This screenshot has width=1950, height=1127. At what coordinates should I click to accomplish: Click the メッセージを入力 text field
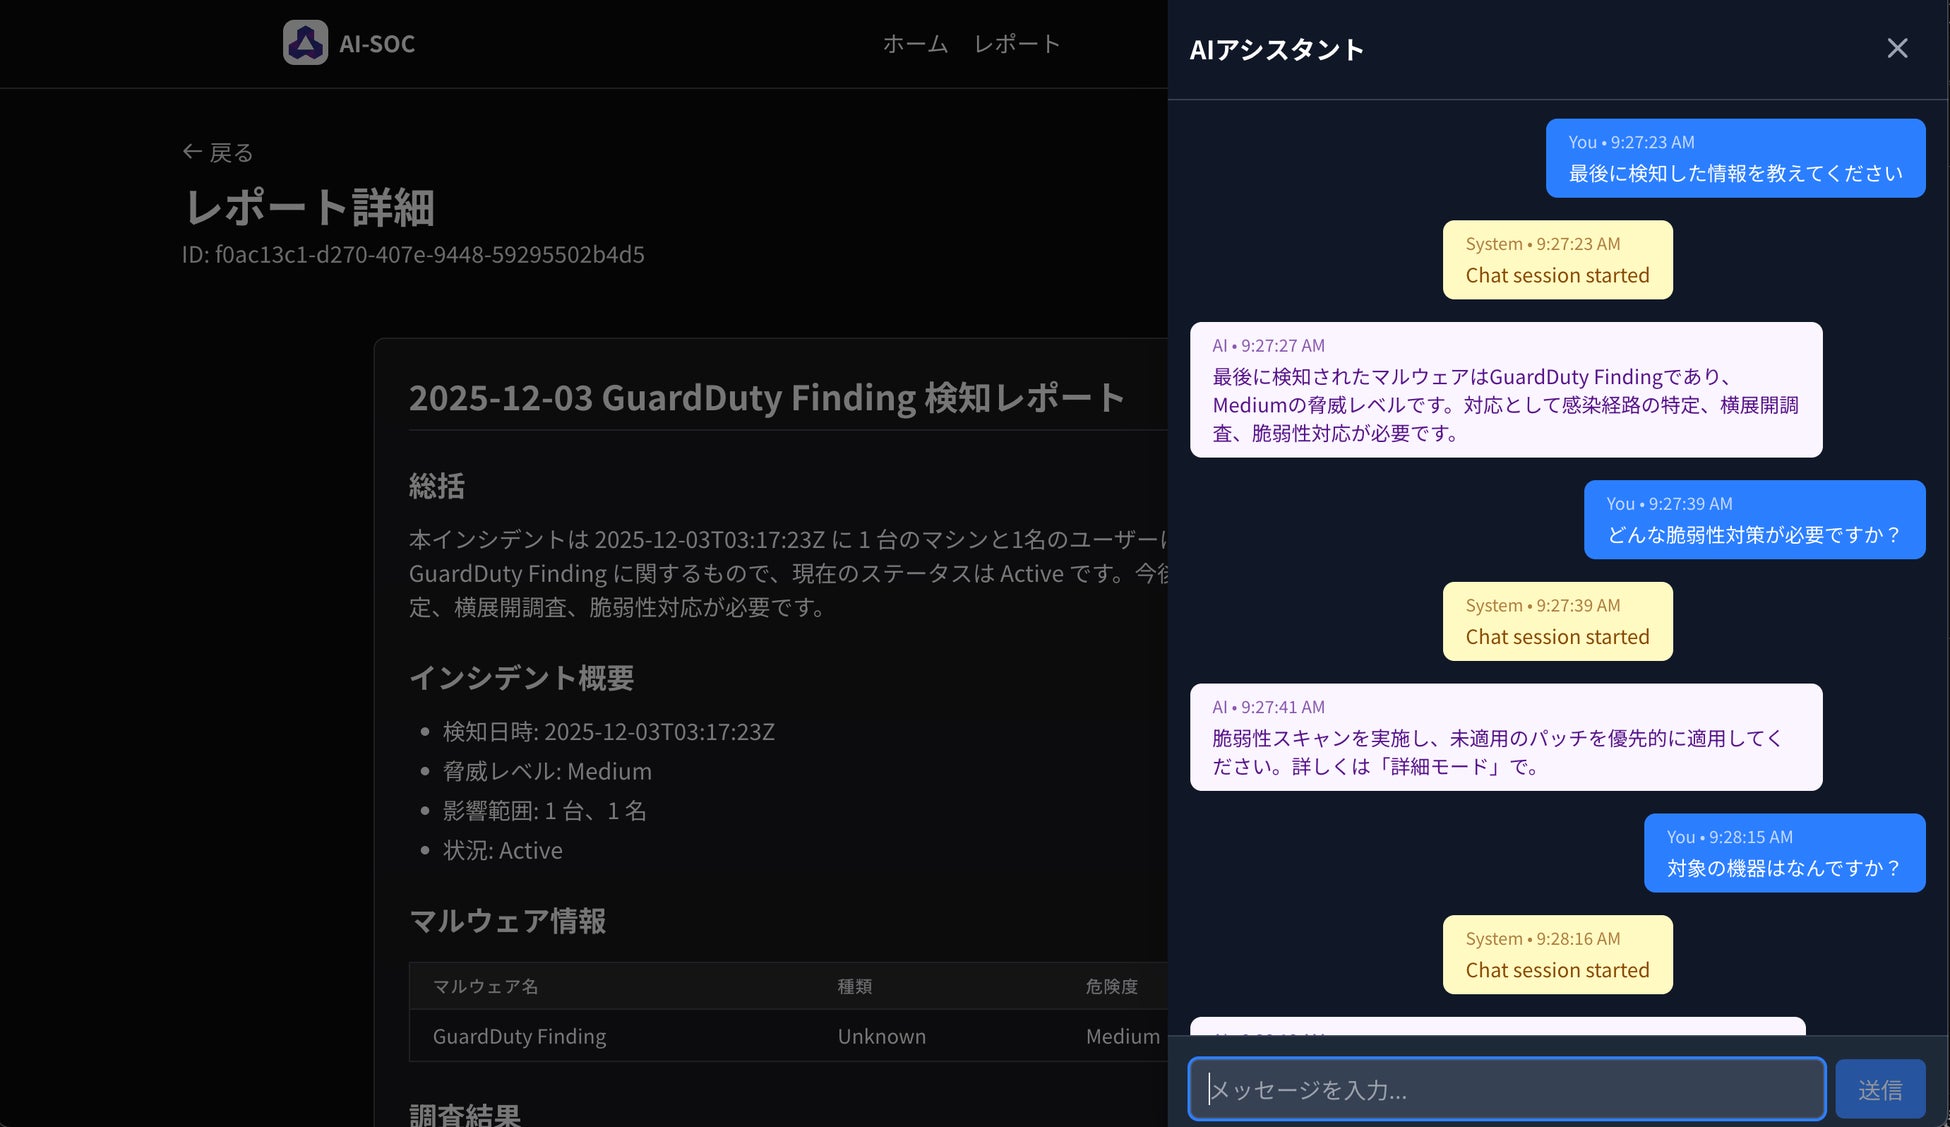(1505, 1088)
